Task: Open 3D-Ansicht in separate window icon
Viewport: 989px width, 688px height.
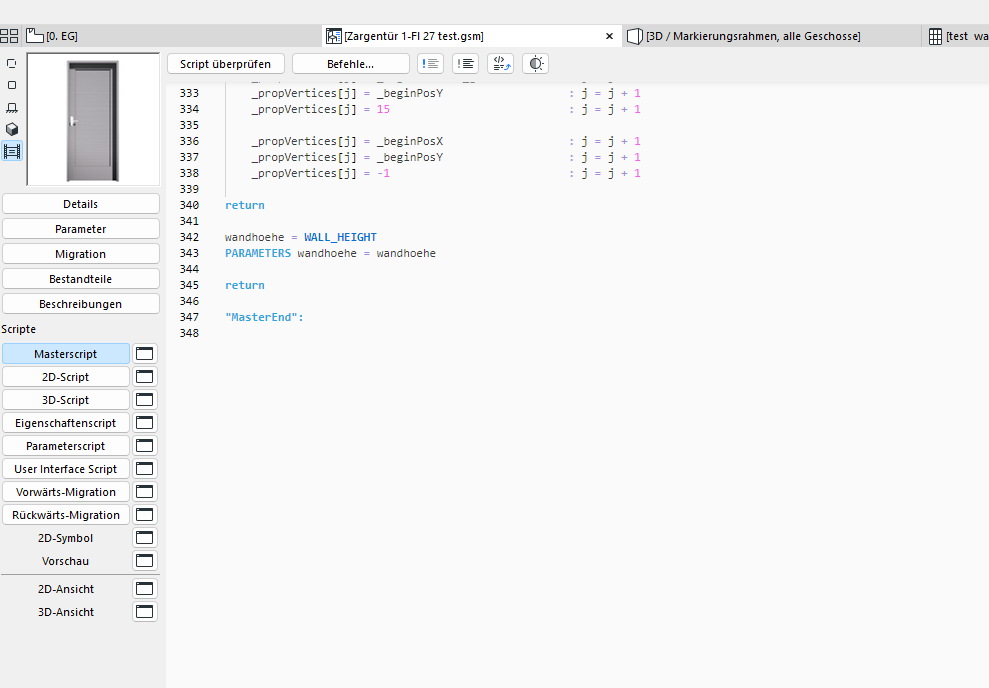Action: point(144,612)
